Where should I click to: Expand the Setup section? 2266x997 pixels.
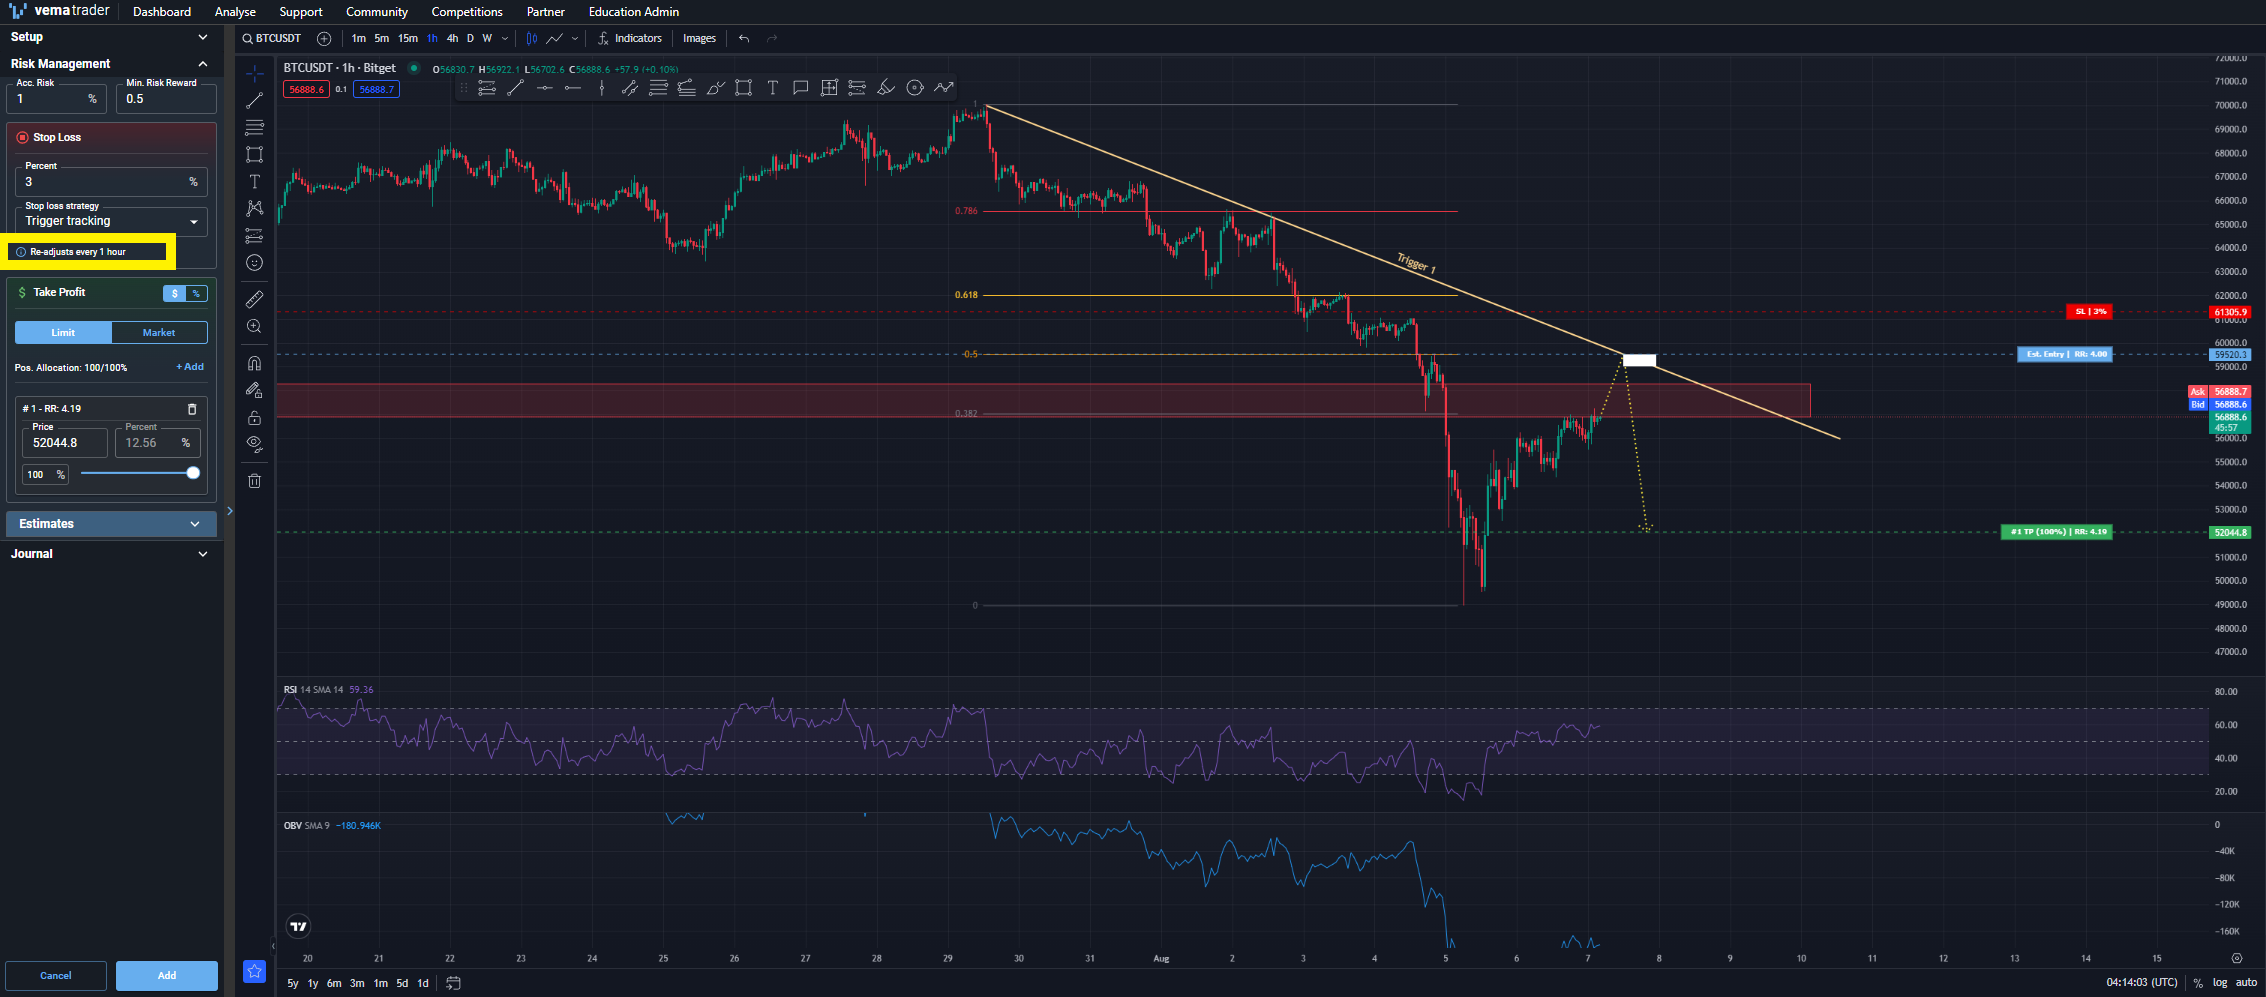110,37
